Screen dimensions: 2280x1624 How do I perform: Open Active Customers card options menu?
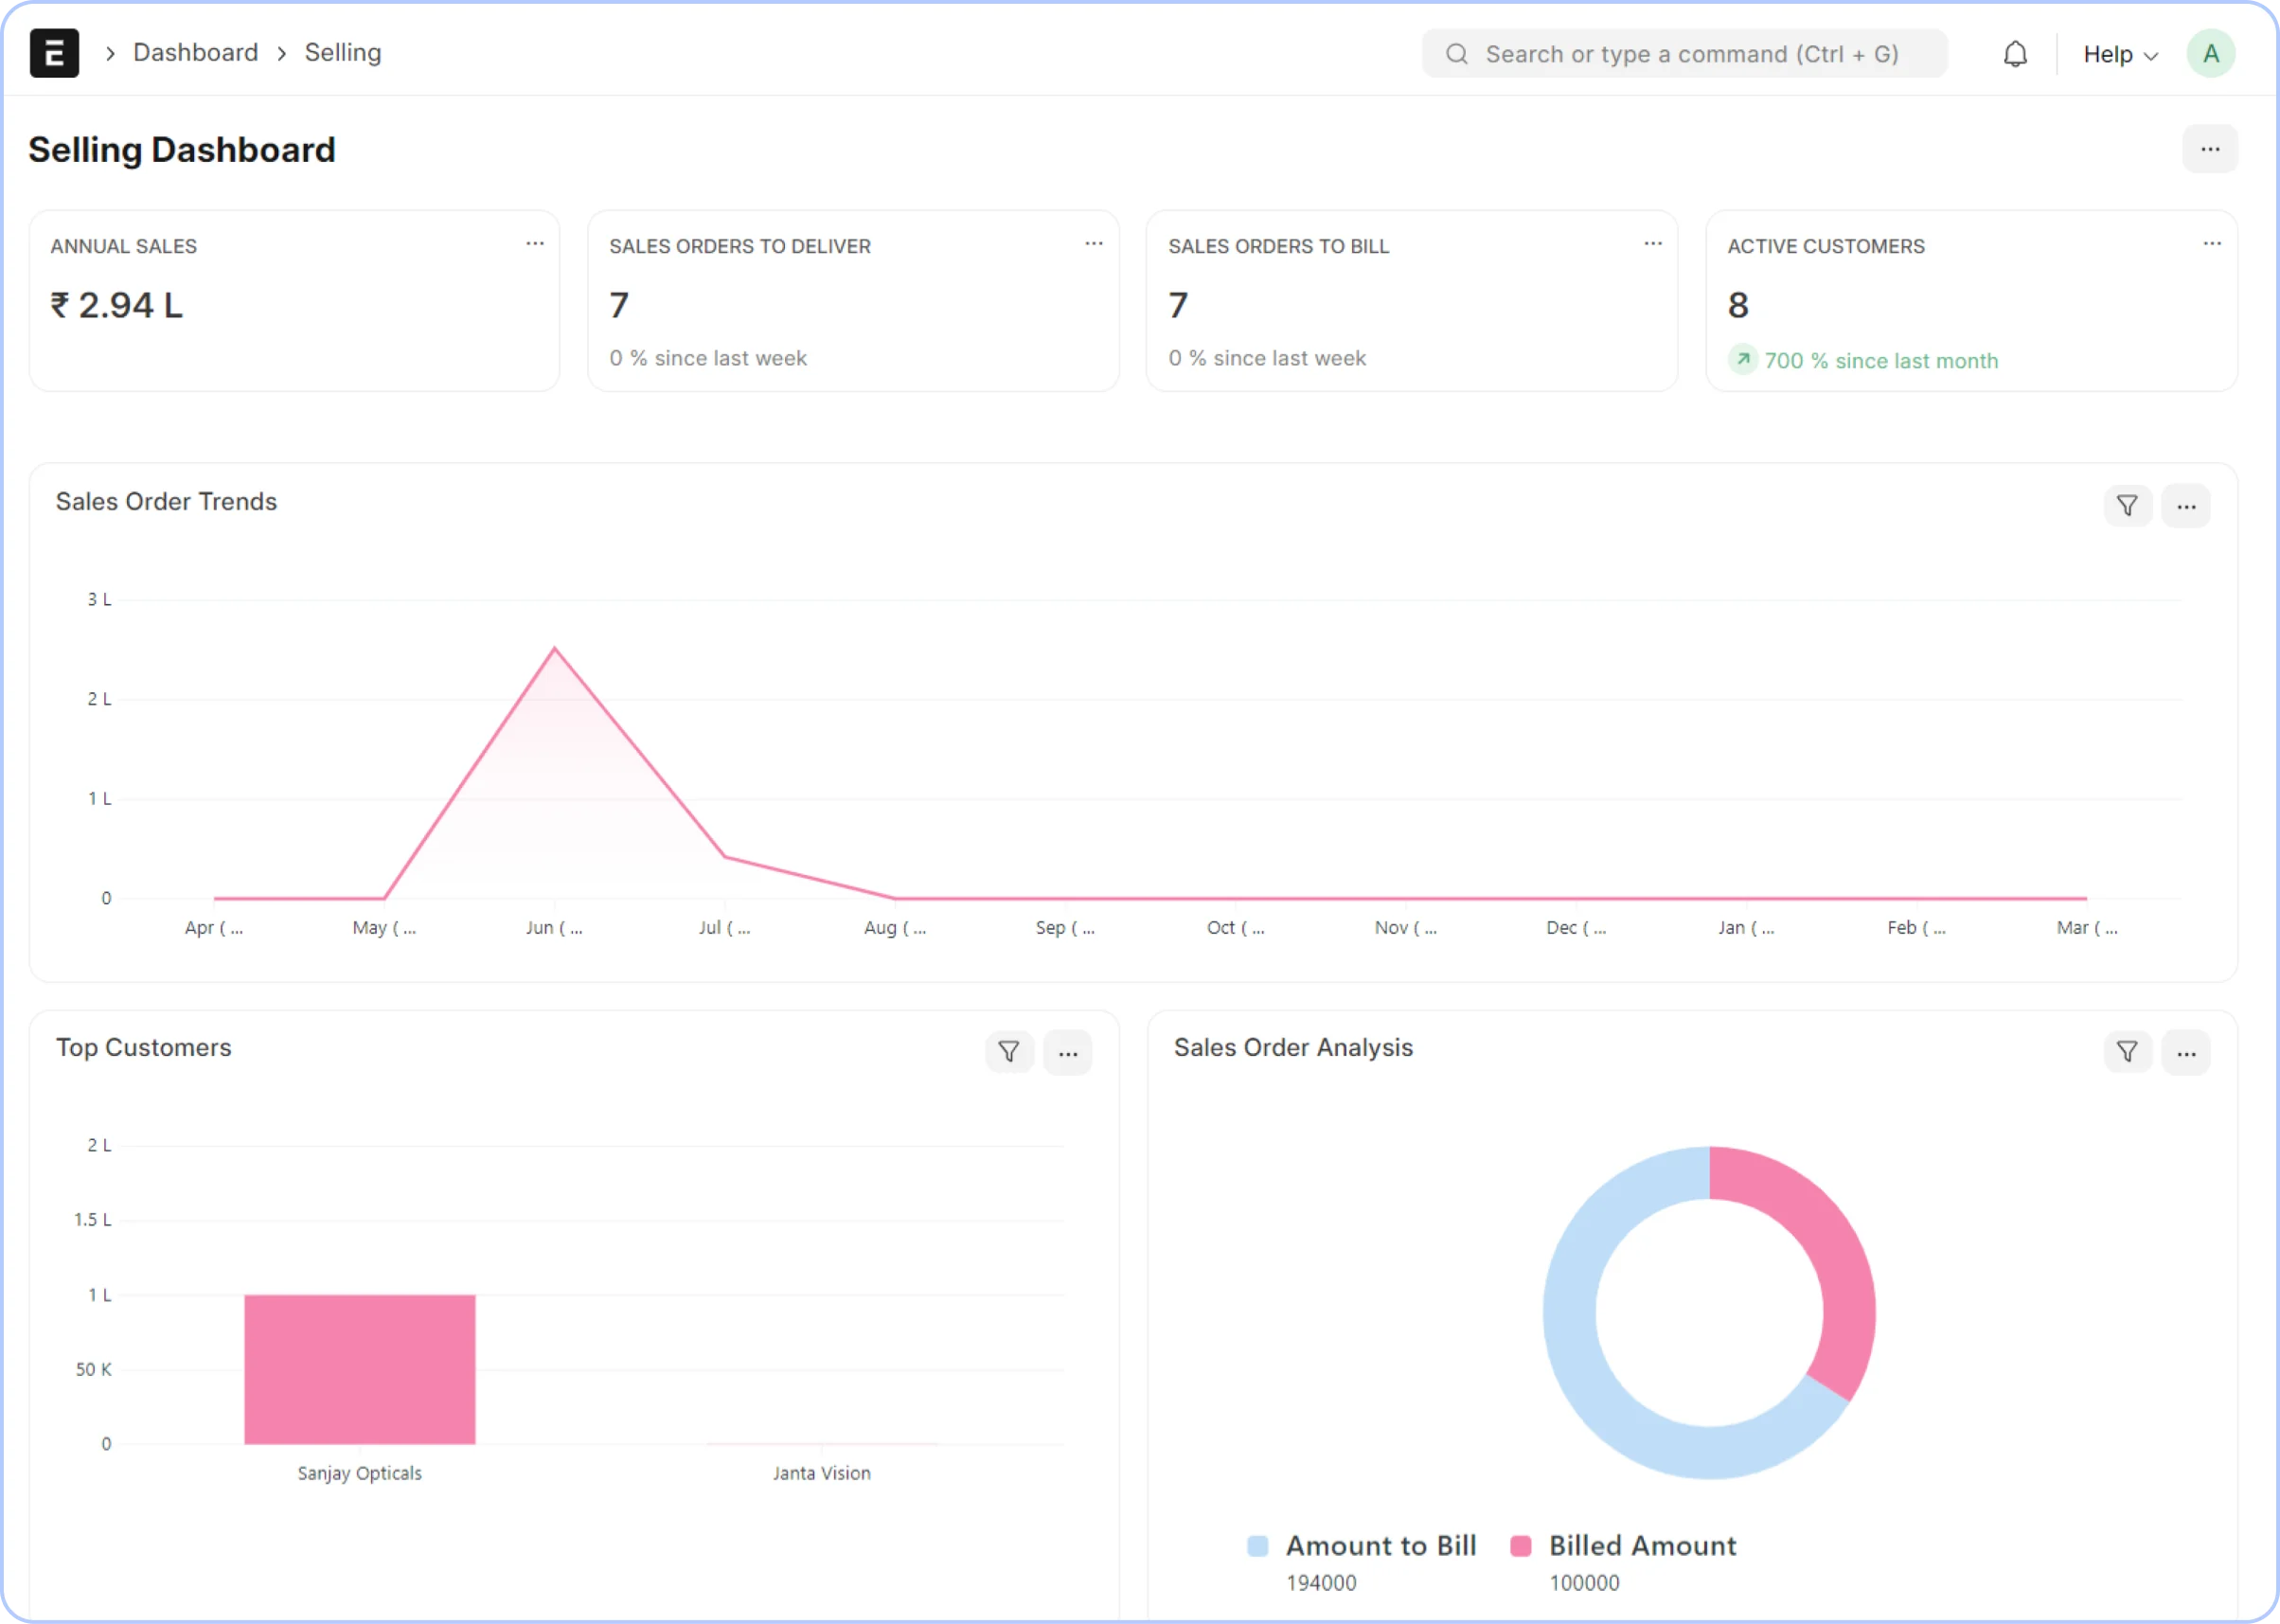2211,243
